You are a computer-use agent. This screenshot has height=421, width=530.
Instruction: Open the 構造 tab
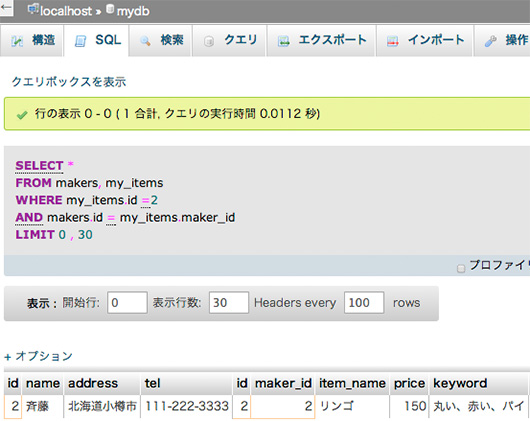[x=31, y=41]
